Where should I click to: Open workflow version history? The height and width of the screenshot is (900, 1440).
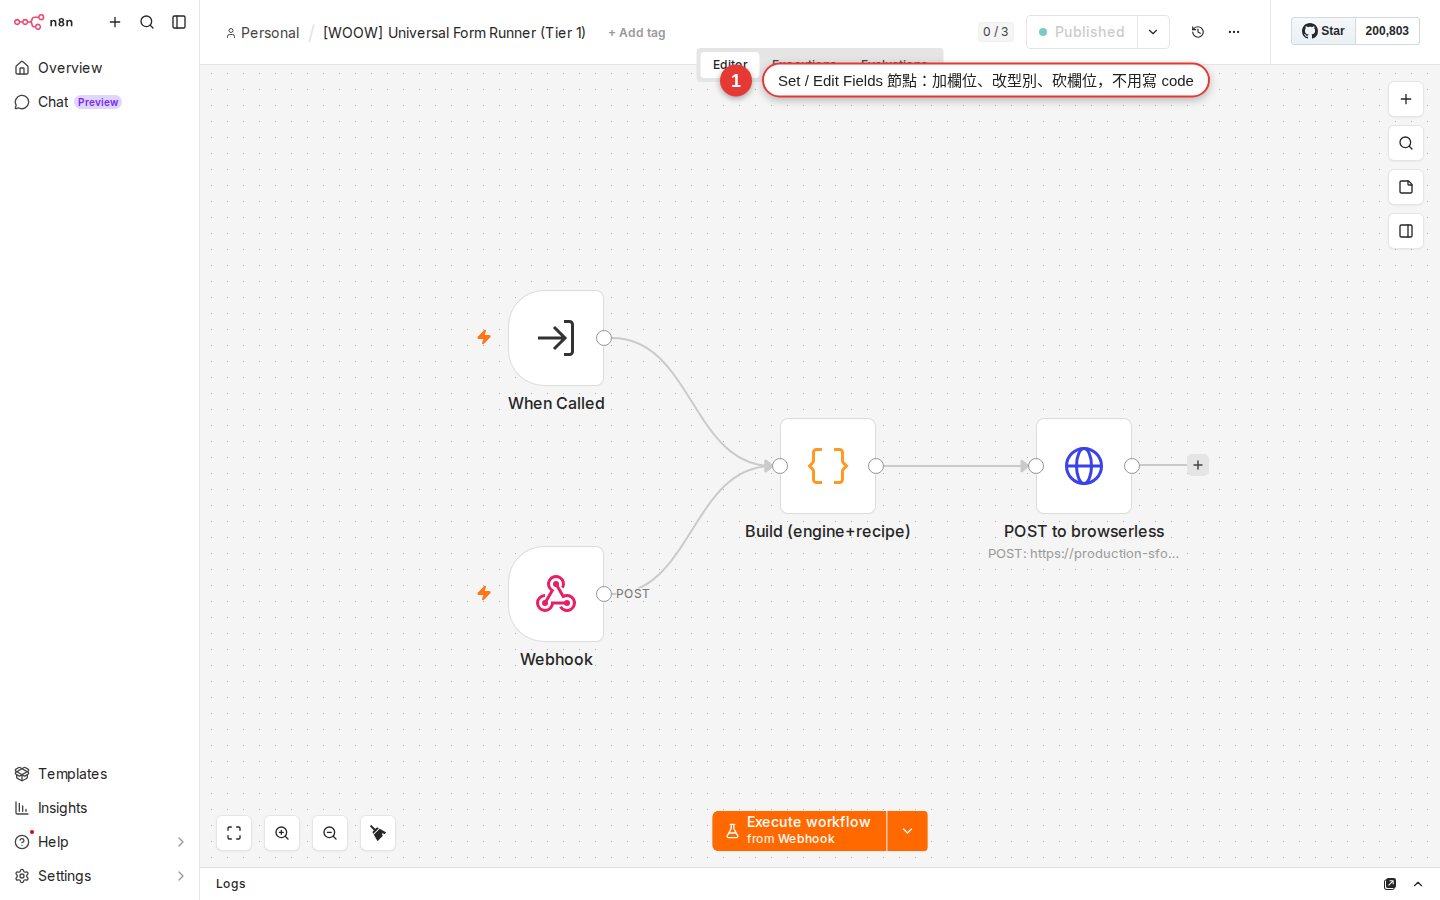(1198, 32)
